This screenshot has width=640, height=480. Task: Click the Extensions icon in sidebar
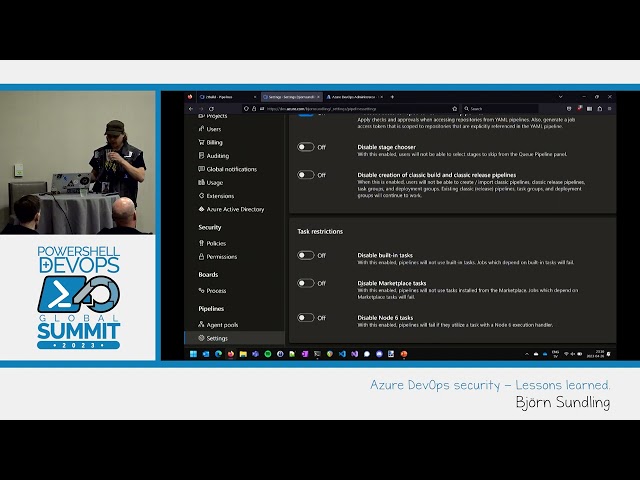(x=201, y=196)
